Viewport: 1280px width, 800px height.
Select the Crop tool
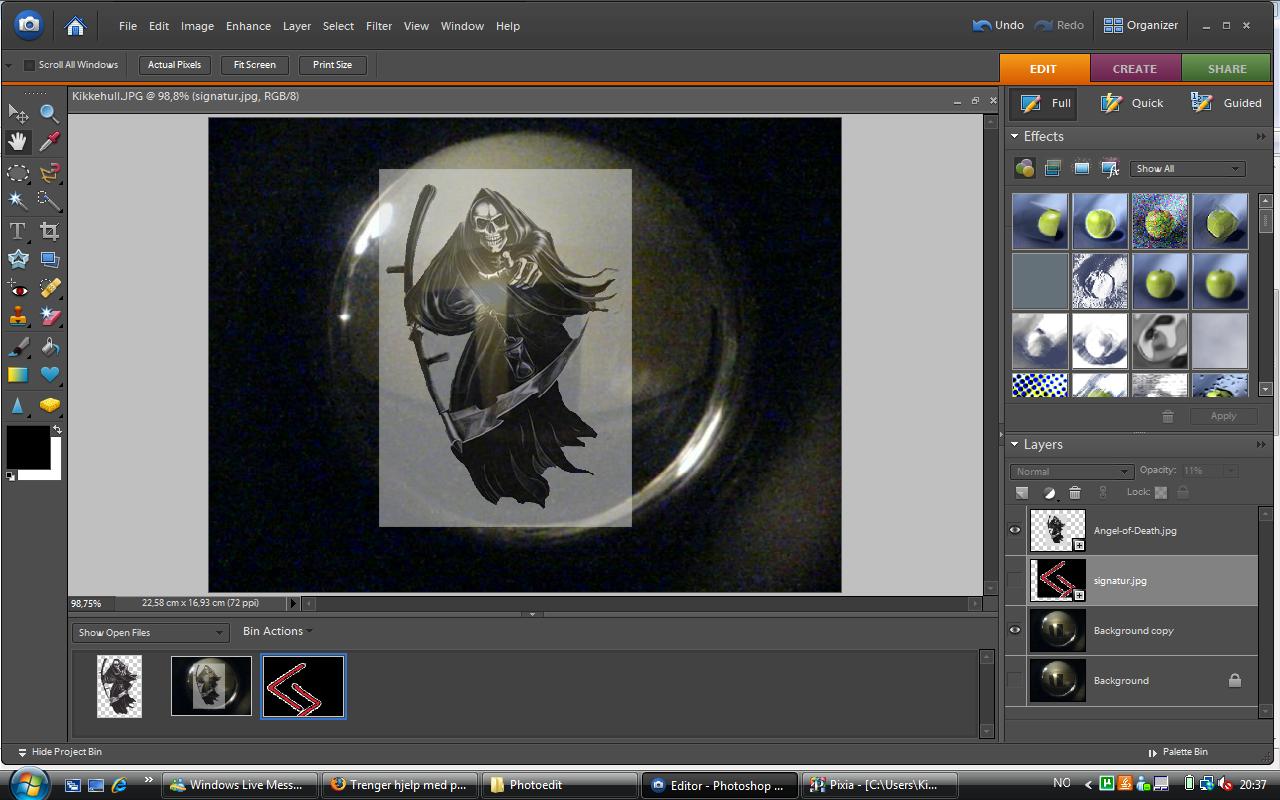coord(49,231)
